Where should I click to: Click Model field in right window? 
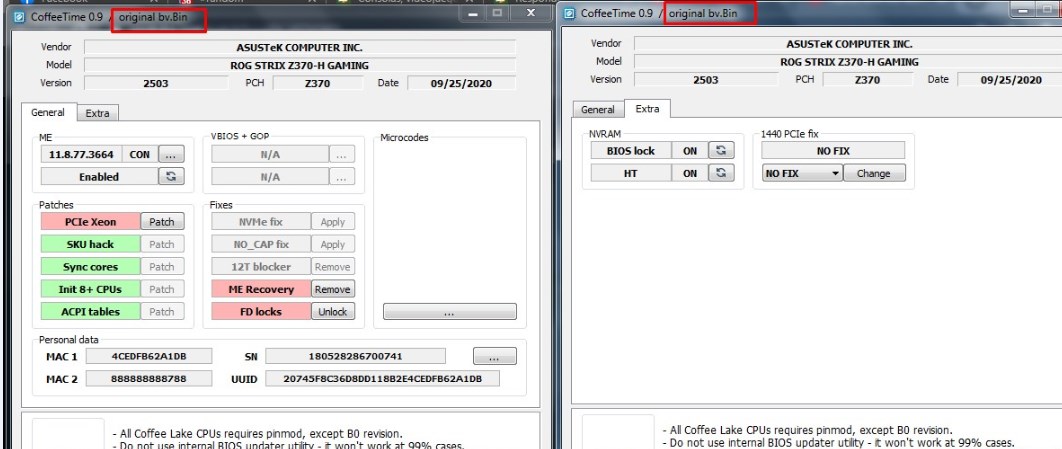849,61
